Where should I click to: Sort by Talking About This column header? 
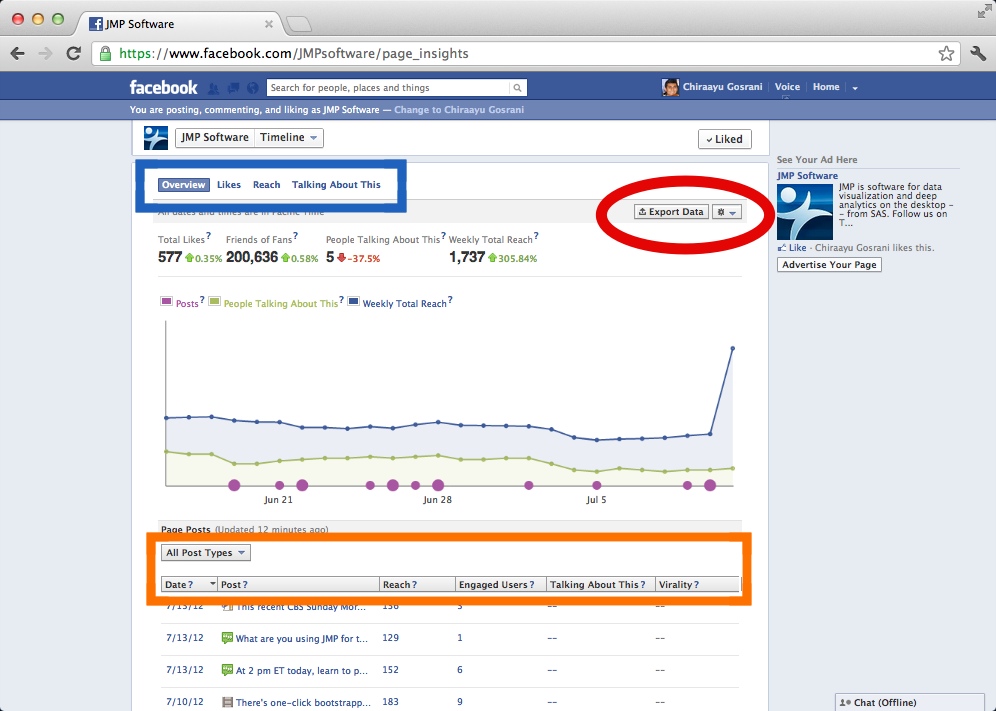point(601,585)
